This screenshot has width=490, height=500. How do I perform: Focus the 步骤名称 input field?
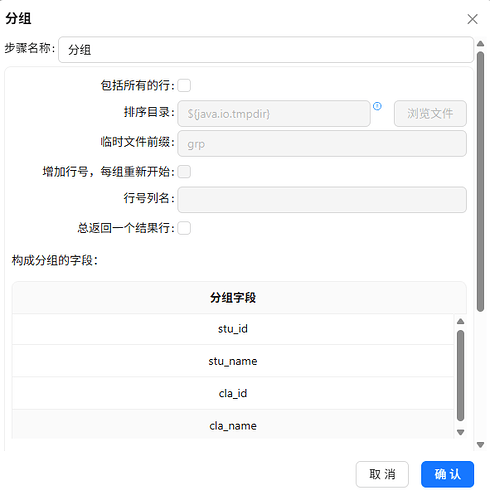tap(266, 50)
